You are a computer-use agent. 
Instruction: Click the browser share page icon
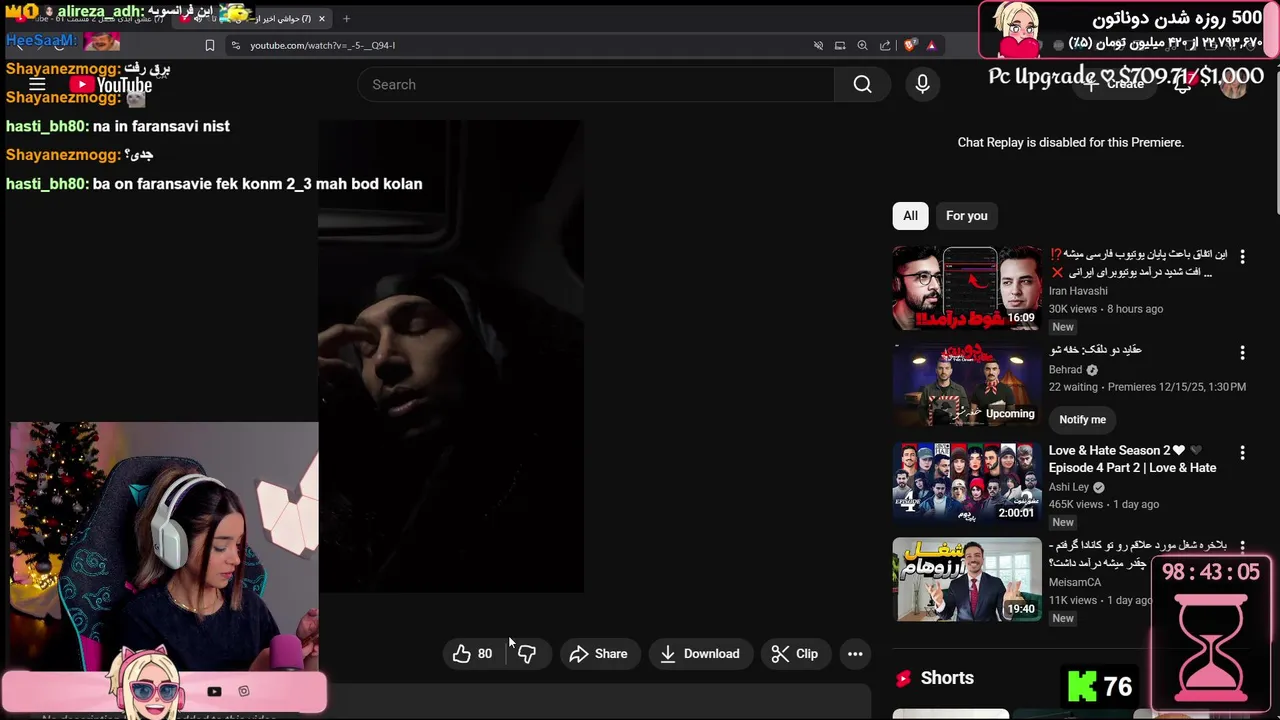885,45
